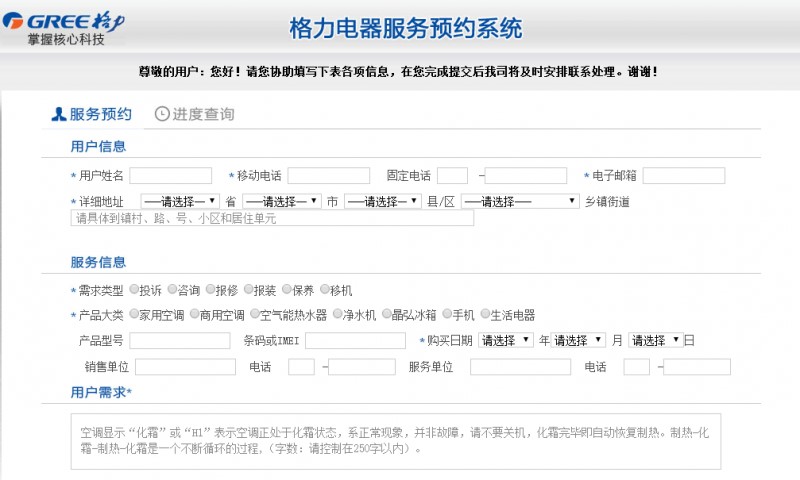Click the 服务单位 phone number field
The height and width of the screenshot is (480, 800).
point(697,367)
